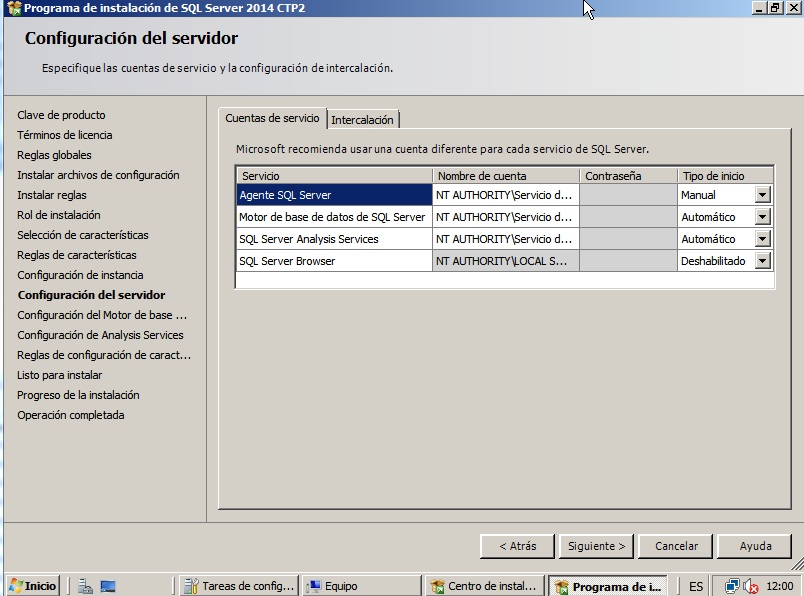Screen dimensions: 804x596
Task: Open Ayuda for this setup page
Action: [755, 546]
